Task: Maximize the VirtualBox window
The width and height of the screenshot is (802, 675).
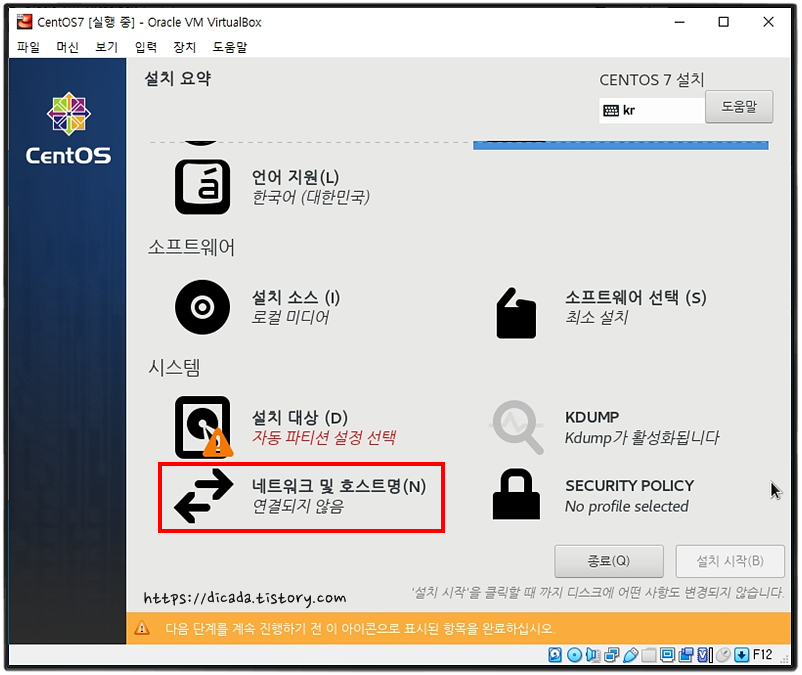Action: click(723, 22)
